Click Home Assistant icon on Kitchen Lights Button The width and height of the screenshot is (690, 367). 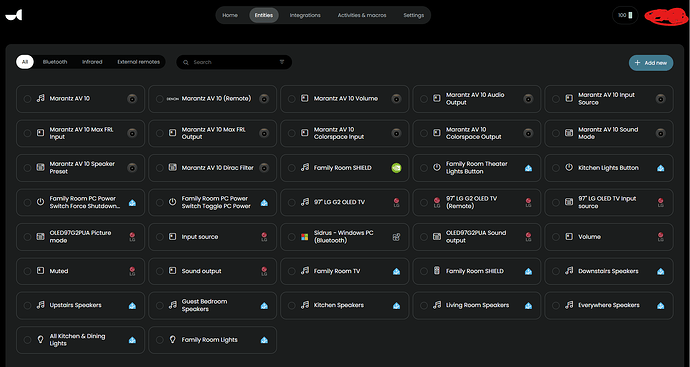tap(660, 168)
